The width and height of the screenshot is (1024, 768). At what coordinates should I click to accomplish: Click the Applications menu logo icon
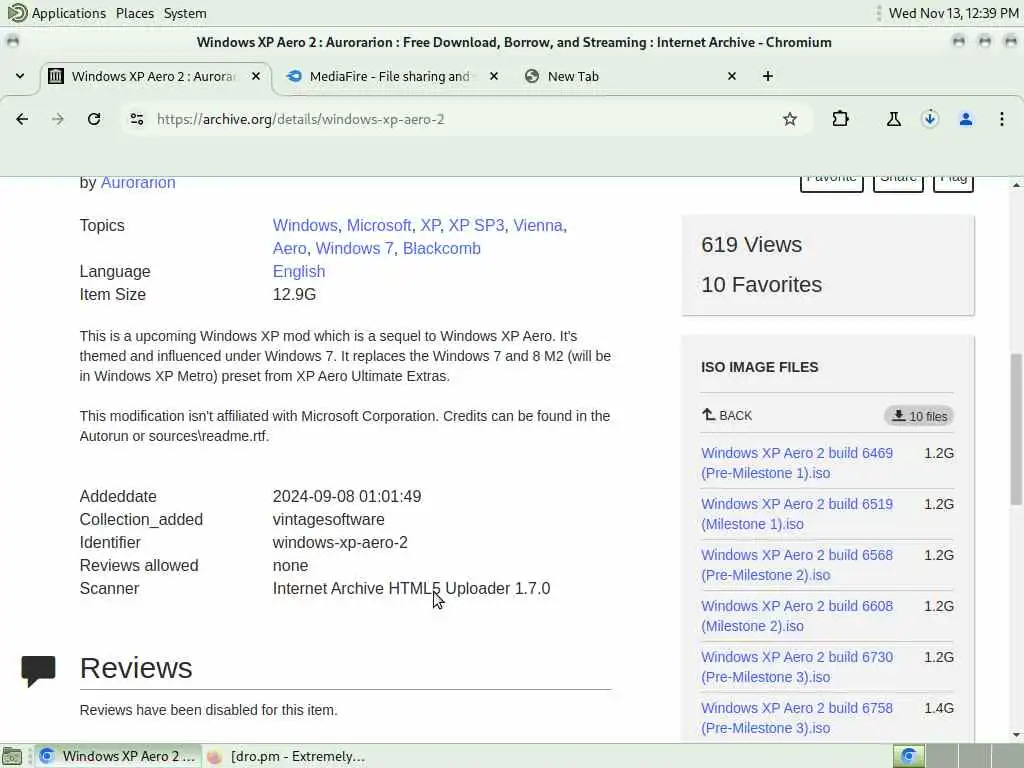(16, 13)
